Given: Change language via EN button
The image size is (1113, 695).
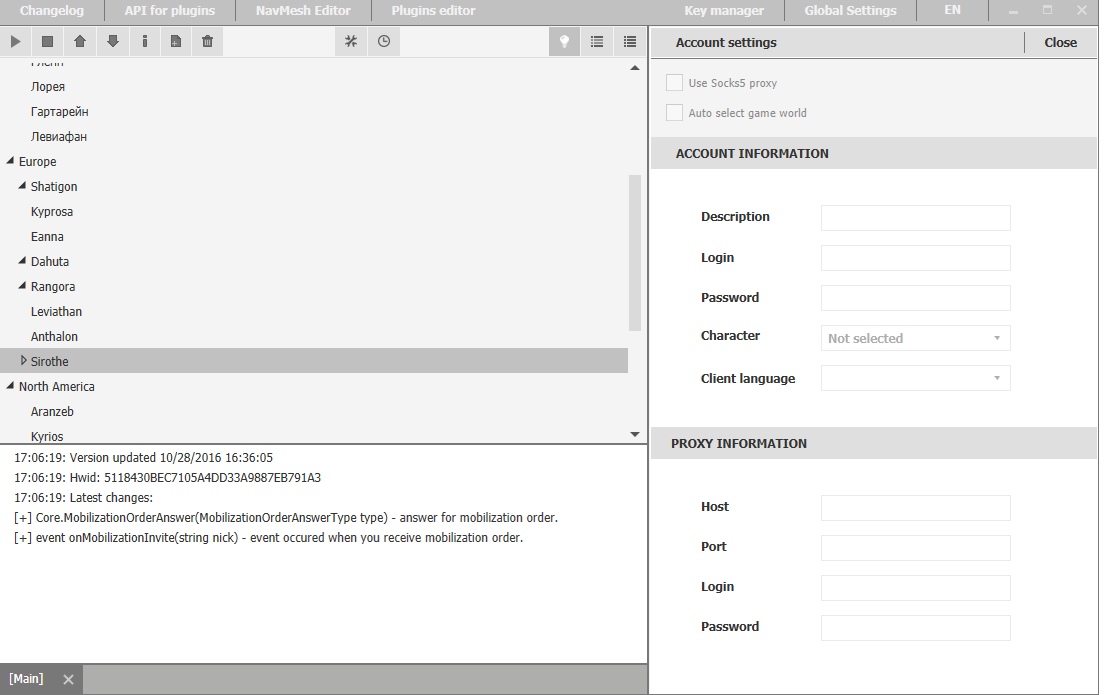Looking at the screenshot, I should point(953,11).
